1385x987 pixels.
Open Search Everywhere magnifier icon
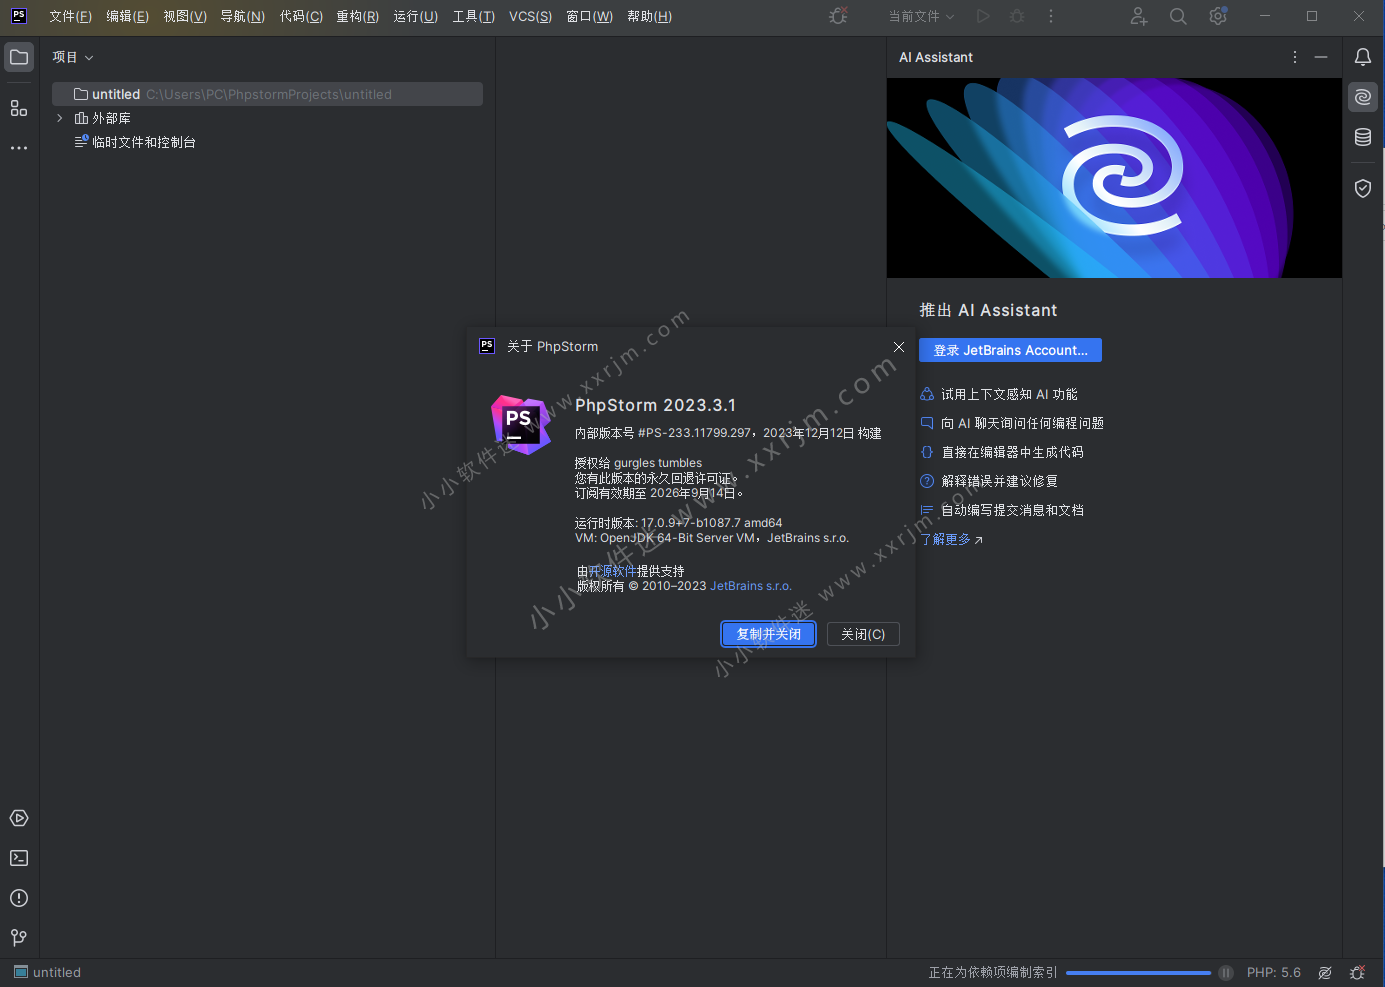[x=1179, y=16]
